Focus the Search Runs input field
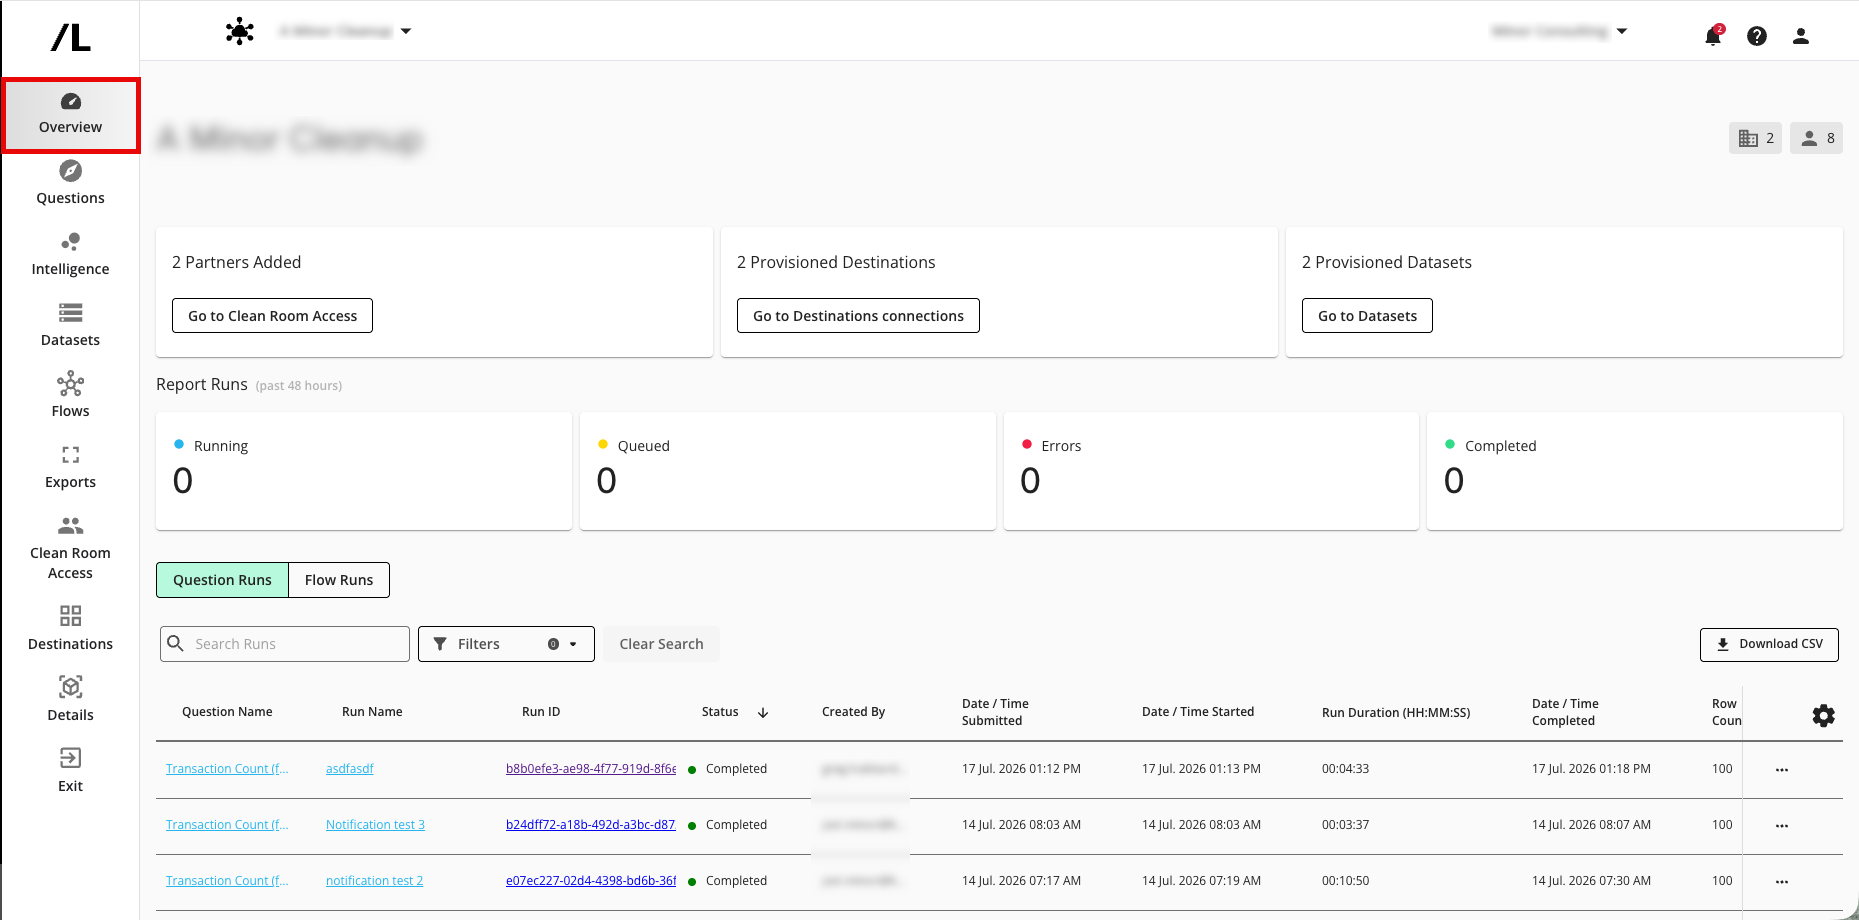This screenshot has width=1859, height=920. (285, 644)
